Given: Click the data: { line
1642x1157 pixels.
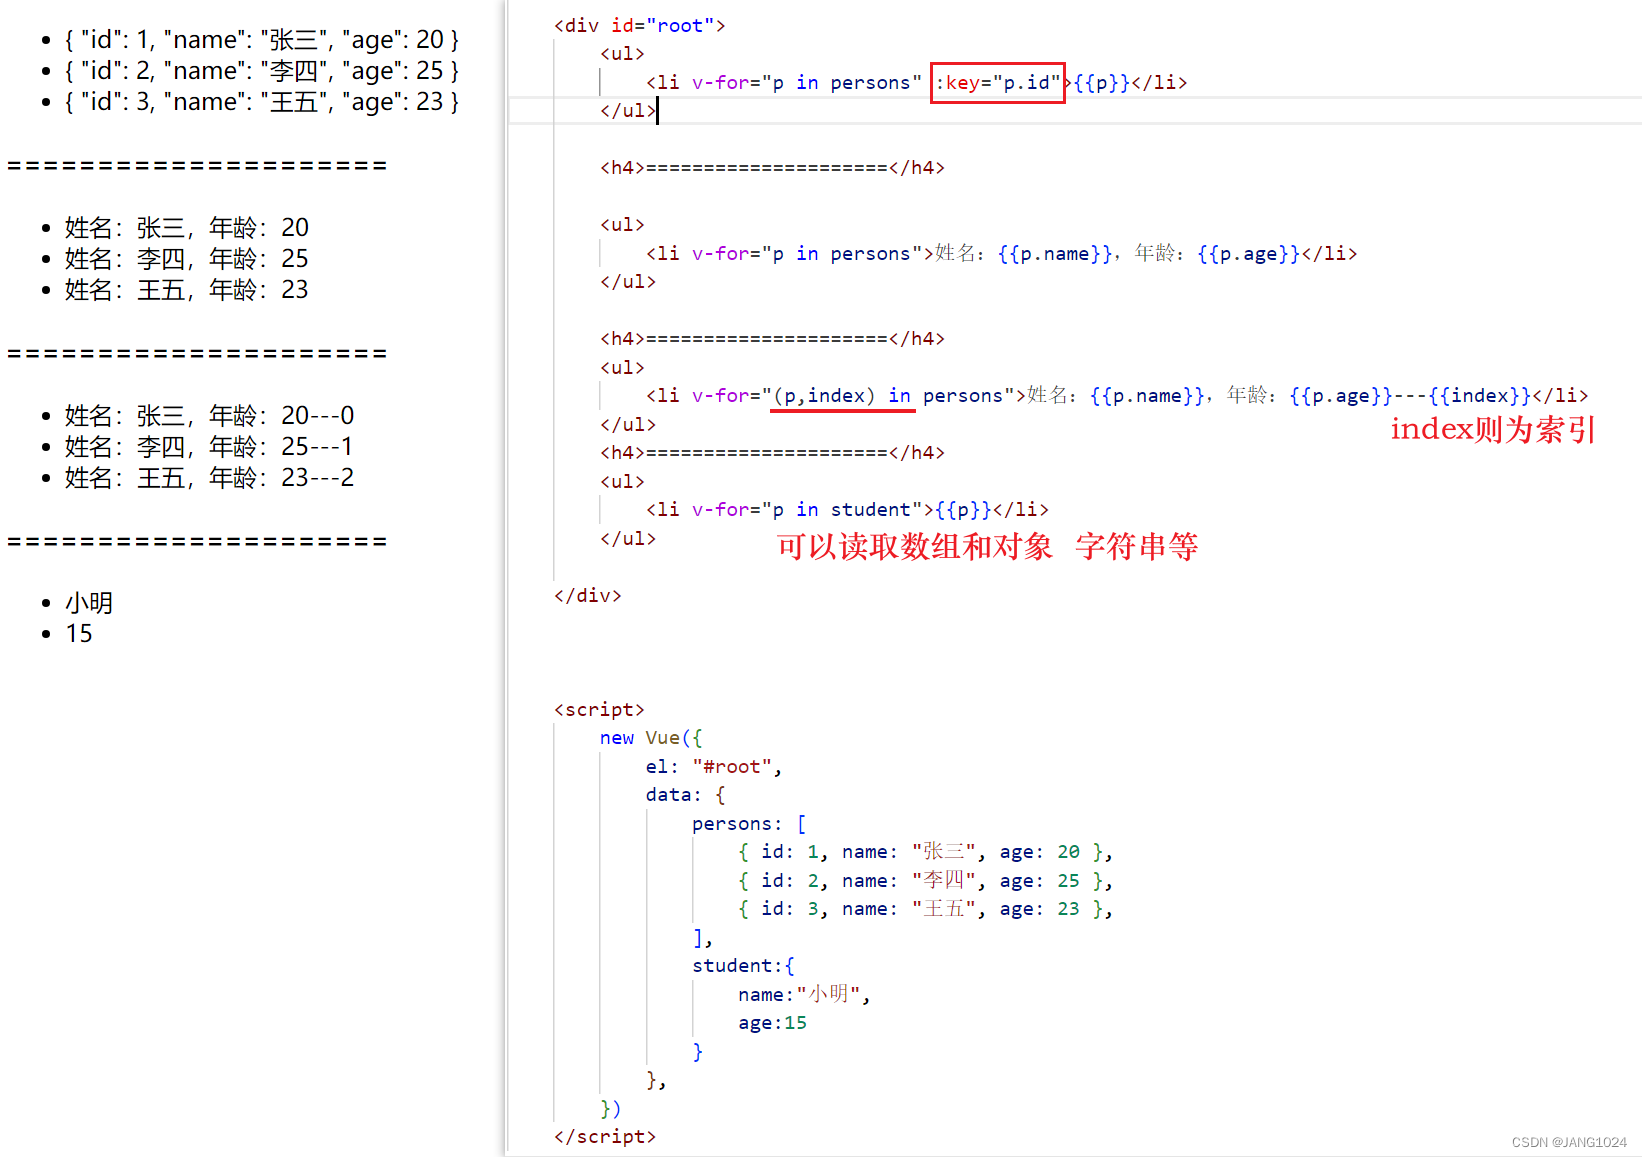Looking at the screenshot, I should tap(686, 795).
